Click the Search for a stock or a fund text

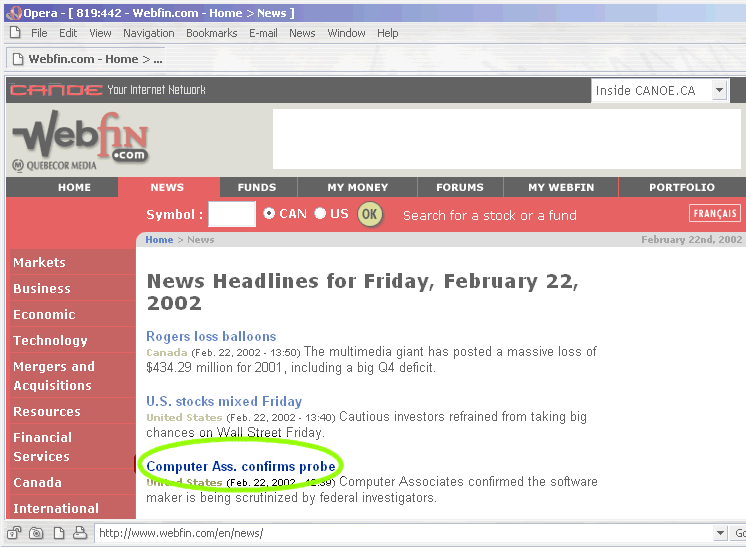[x=490, y=215]
